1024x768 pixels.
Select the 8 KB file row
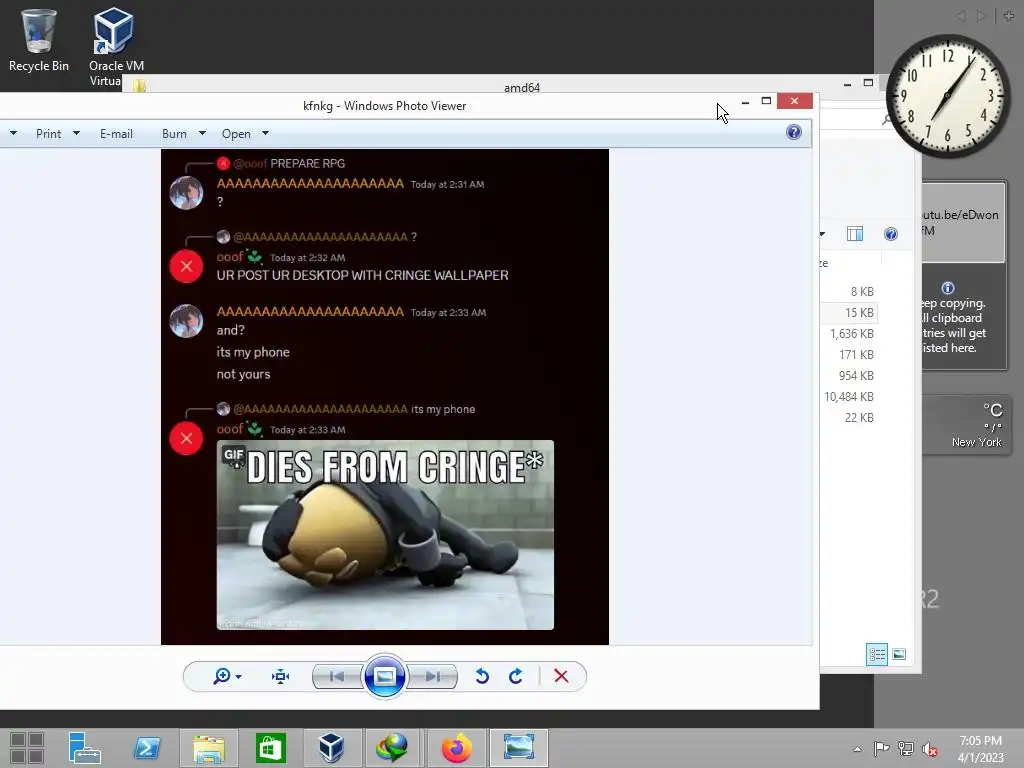(x=849, y=292)
